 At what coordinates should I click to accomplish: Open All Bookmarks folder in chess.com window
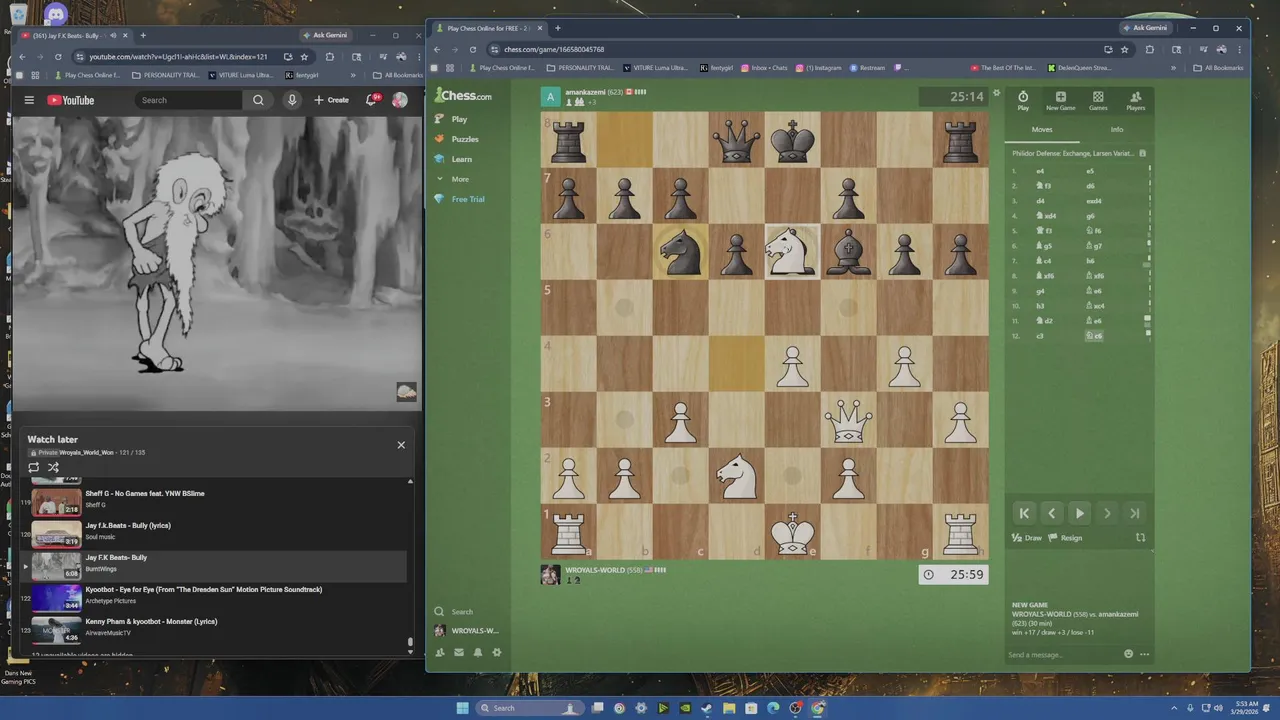tap(1219, 68)
